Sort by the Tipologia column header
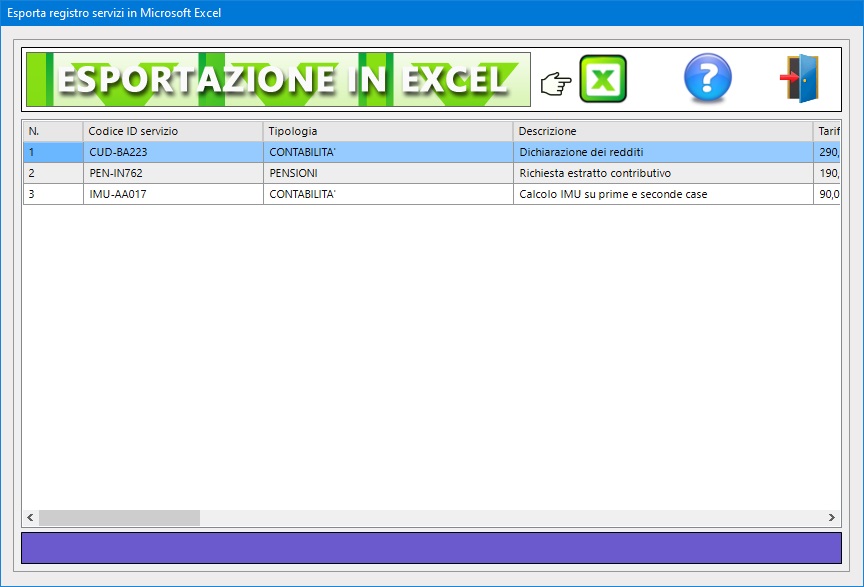 point(388,131)
